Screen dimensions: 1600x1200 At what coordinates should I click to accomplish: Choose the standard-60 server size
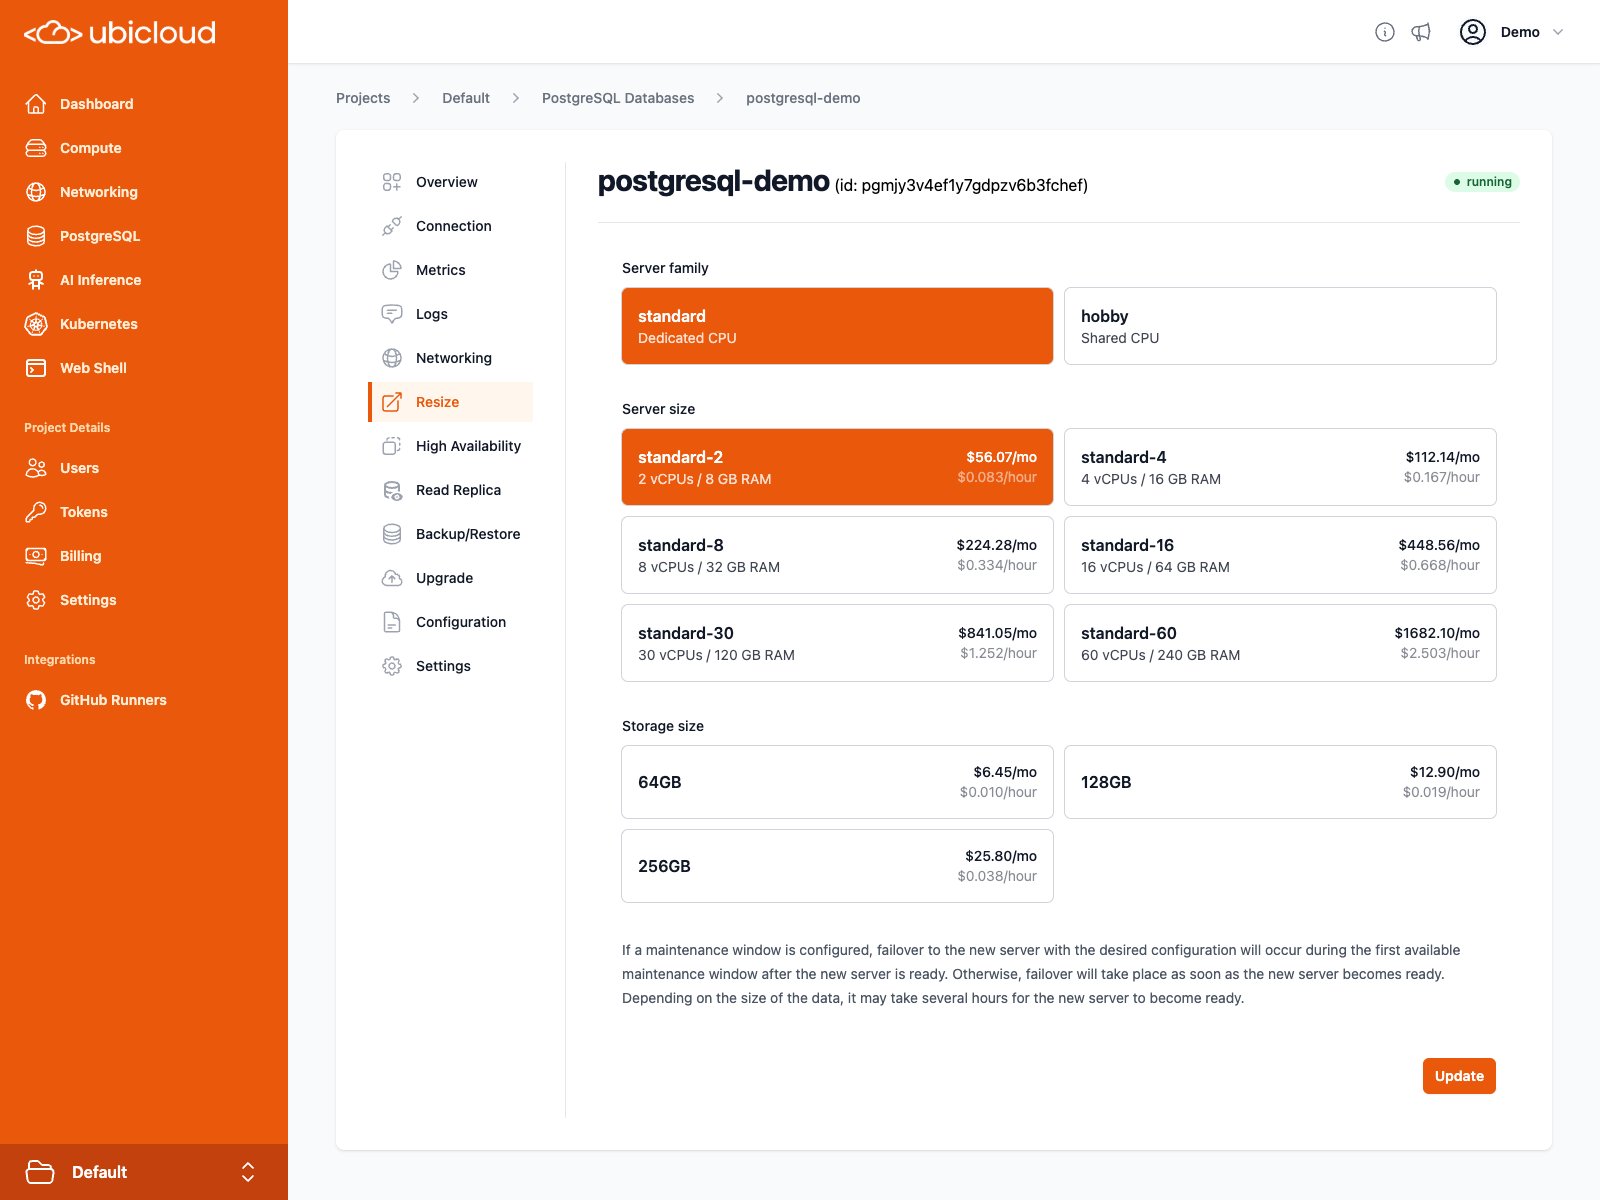pyautogui.click(x=1280, y=643)
